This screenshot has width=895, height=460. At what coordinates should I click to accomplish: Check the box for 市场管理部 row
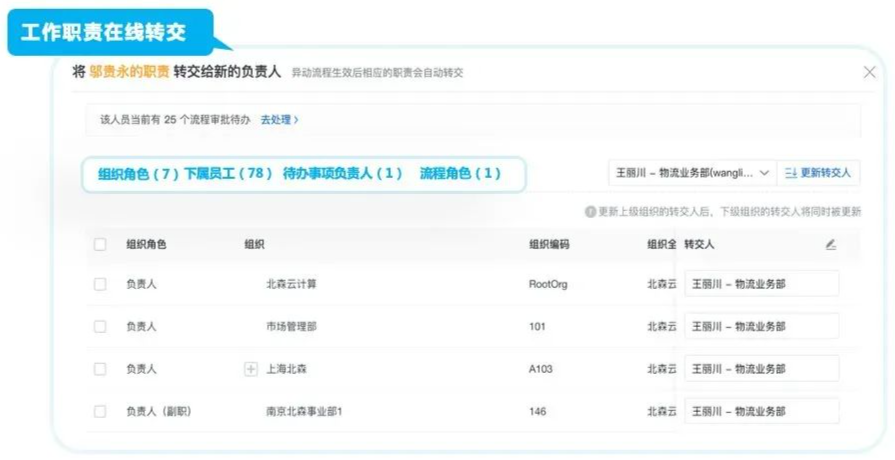[x=100, y=326]
